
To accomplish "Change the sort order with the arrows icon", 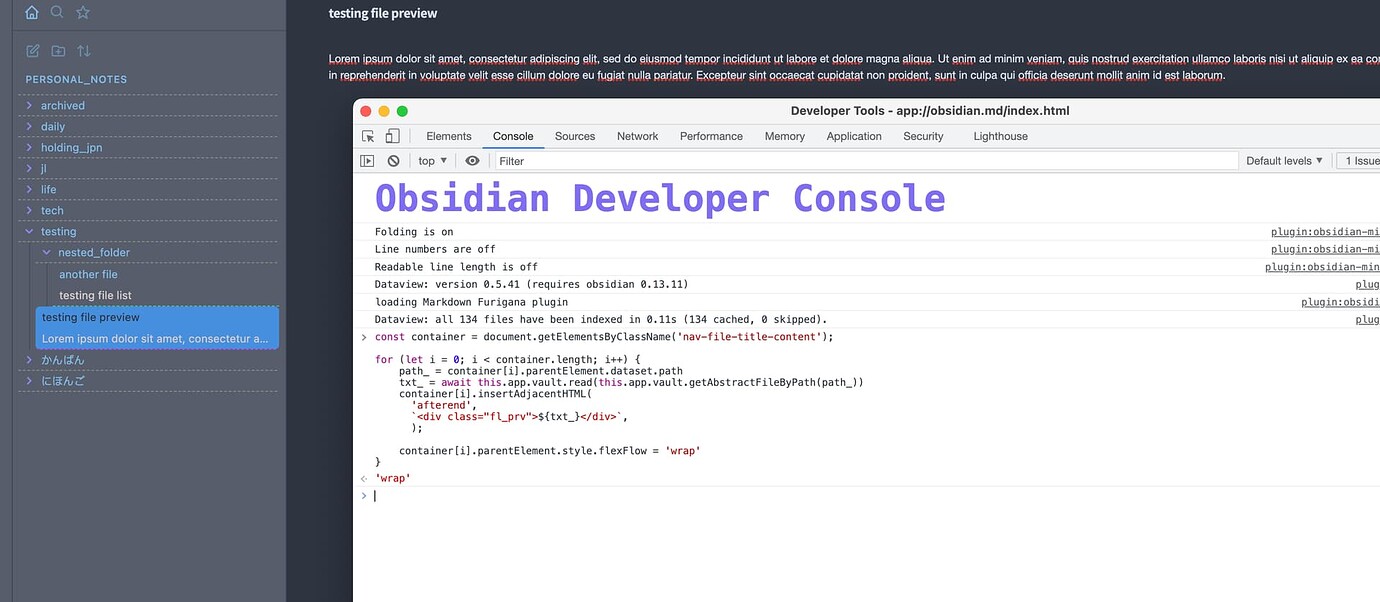I will (84, 51).
